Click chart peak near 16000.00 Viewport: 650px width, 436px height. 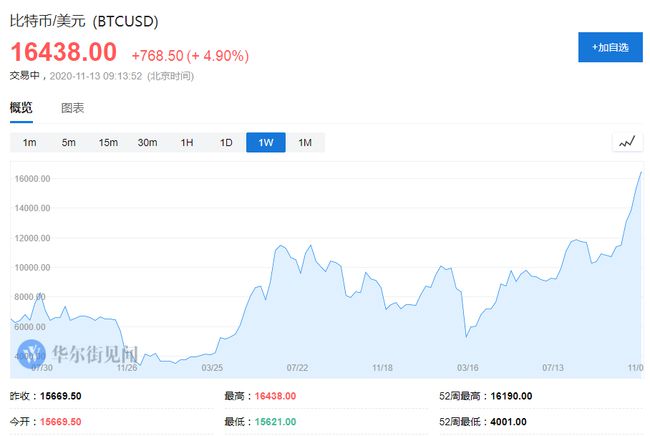pyautogui.click(x=640, y=173)
